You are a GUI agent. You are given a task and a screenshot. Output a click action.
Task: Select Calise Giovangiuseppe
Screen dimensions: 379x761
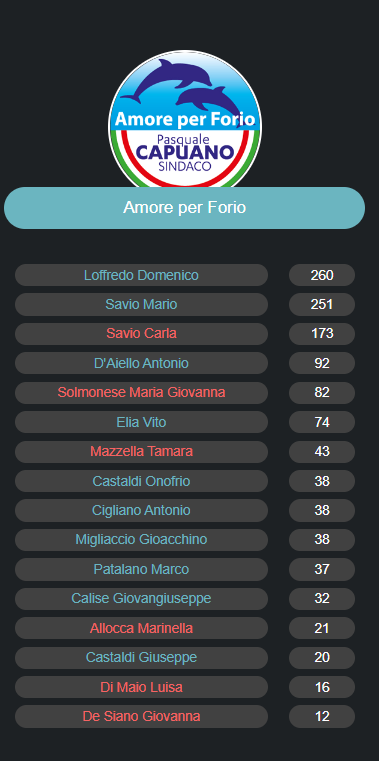pos(141,598)
